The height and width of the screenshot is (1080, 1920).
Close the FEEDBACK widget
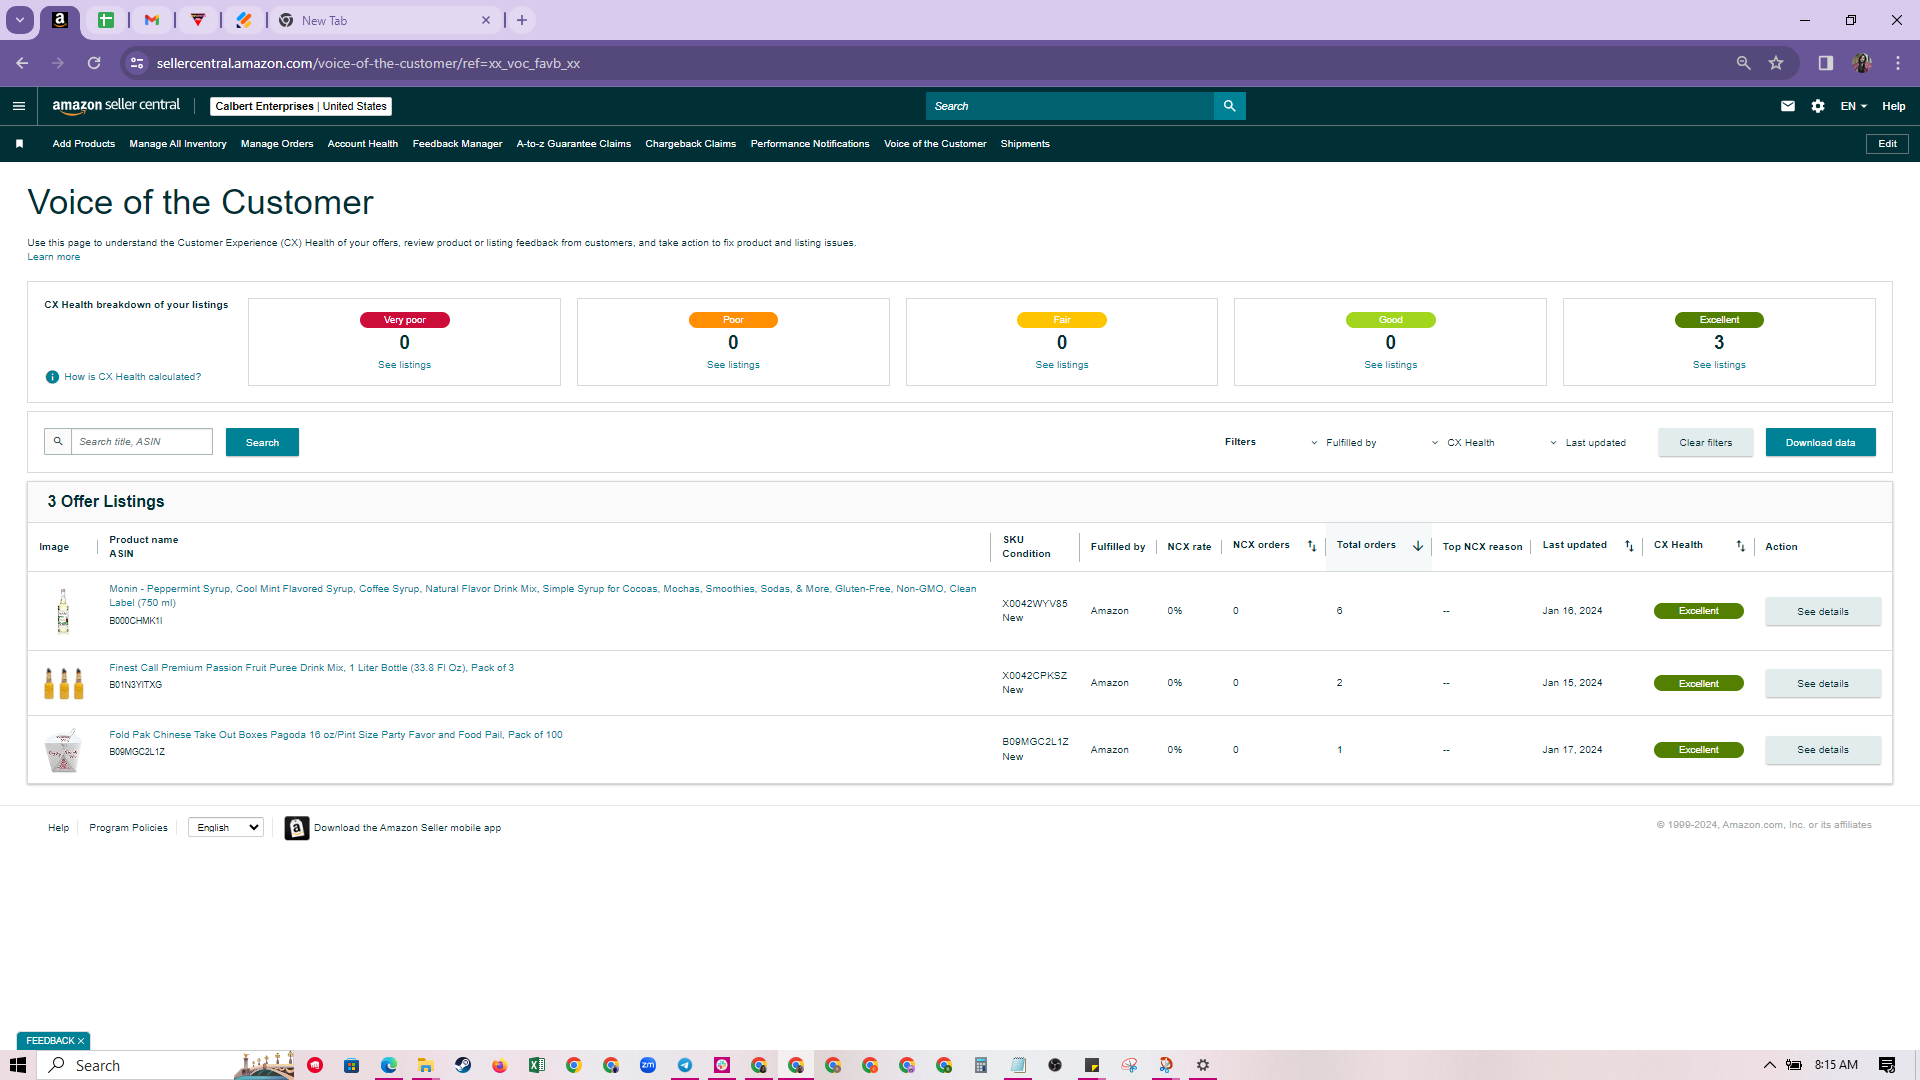81,1041
